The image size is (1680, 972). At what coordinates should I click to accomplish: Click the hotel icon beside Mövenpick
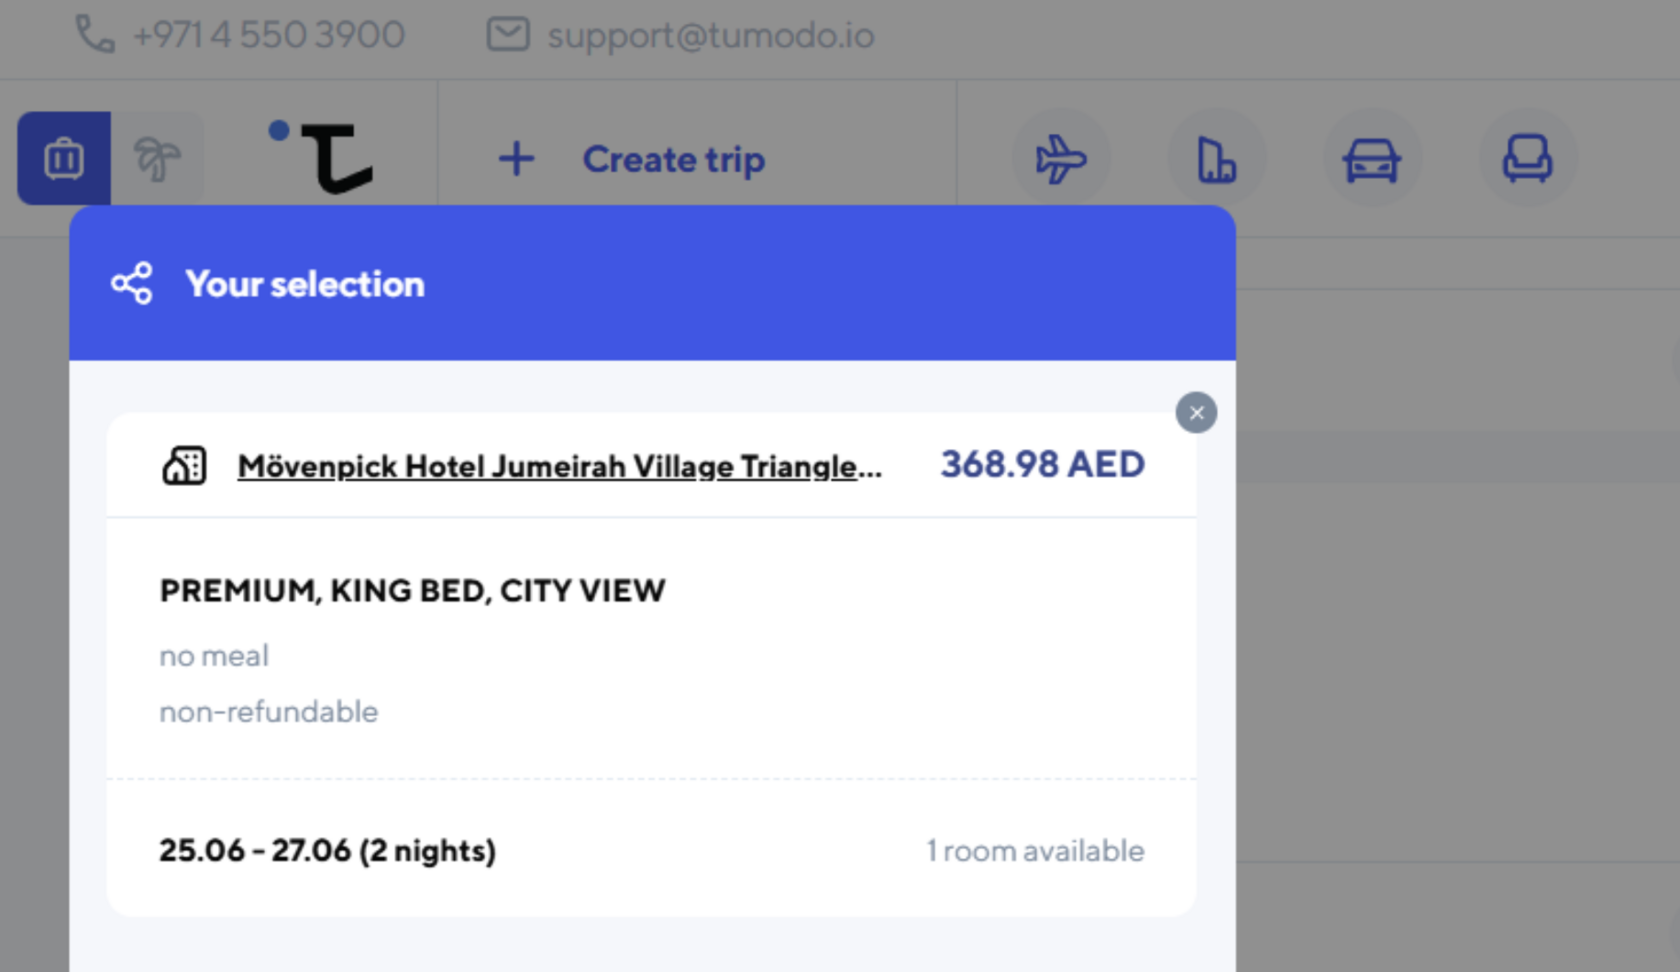(x=185, y=466)
